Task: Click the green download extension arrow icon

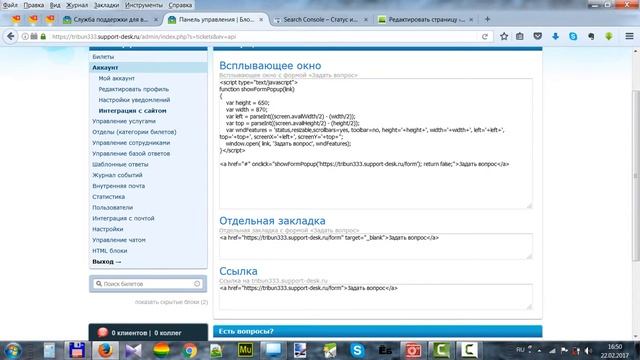Action: click(x=609, y=36)
